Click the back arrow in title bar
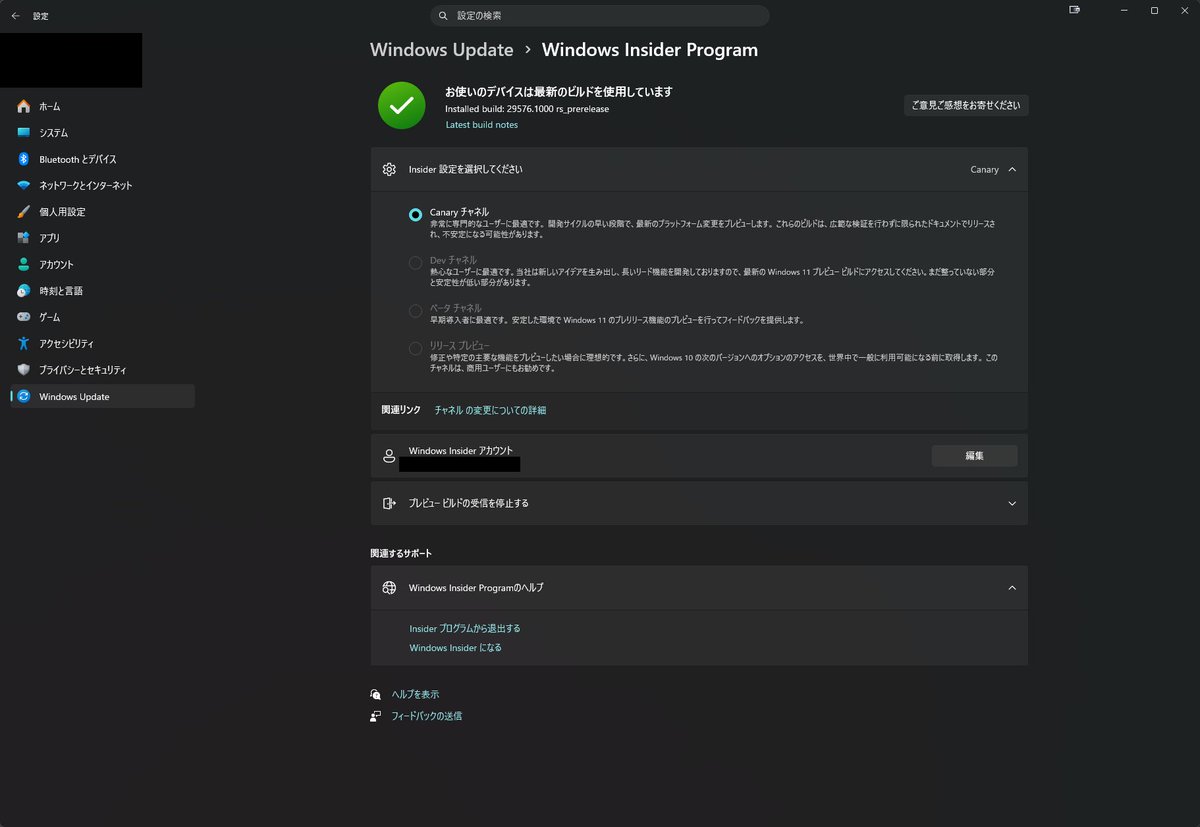Image resolution: width=1200 pixels, height=827 pixels. [15, 16]
